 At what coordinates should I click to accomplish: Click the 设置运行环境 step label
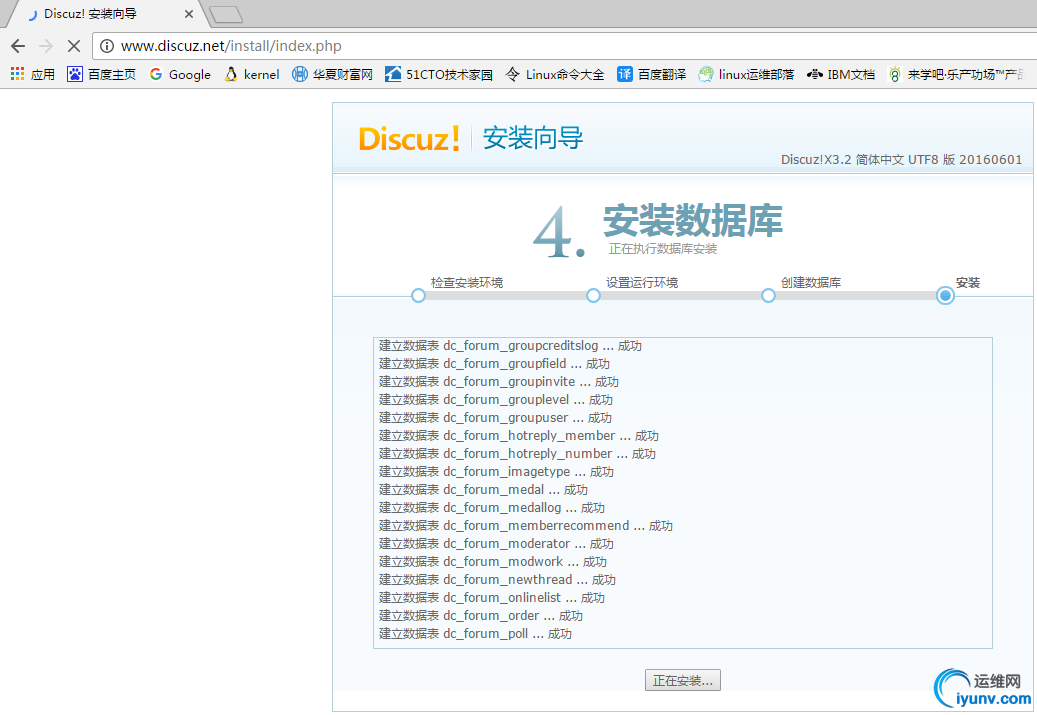point(642,282)
